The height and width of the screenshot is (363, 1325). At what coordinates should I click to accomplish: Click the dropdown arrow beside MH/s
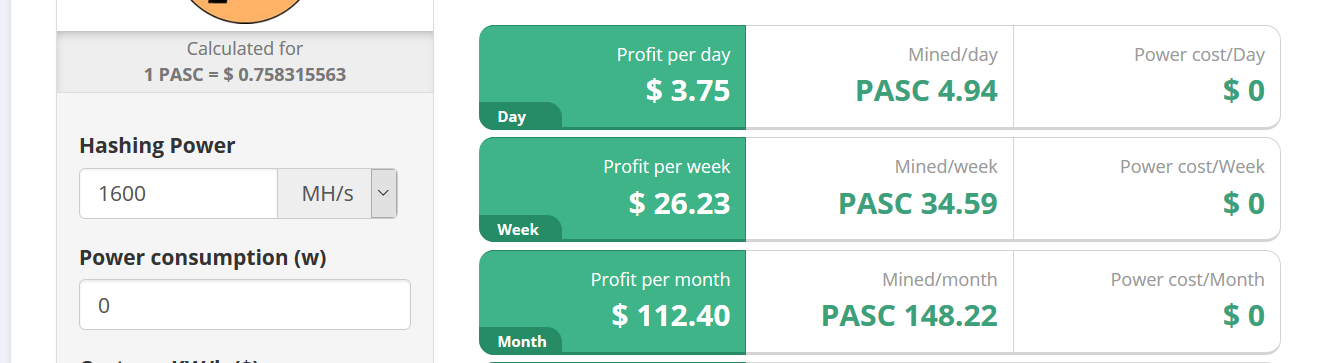(384, 194)
